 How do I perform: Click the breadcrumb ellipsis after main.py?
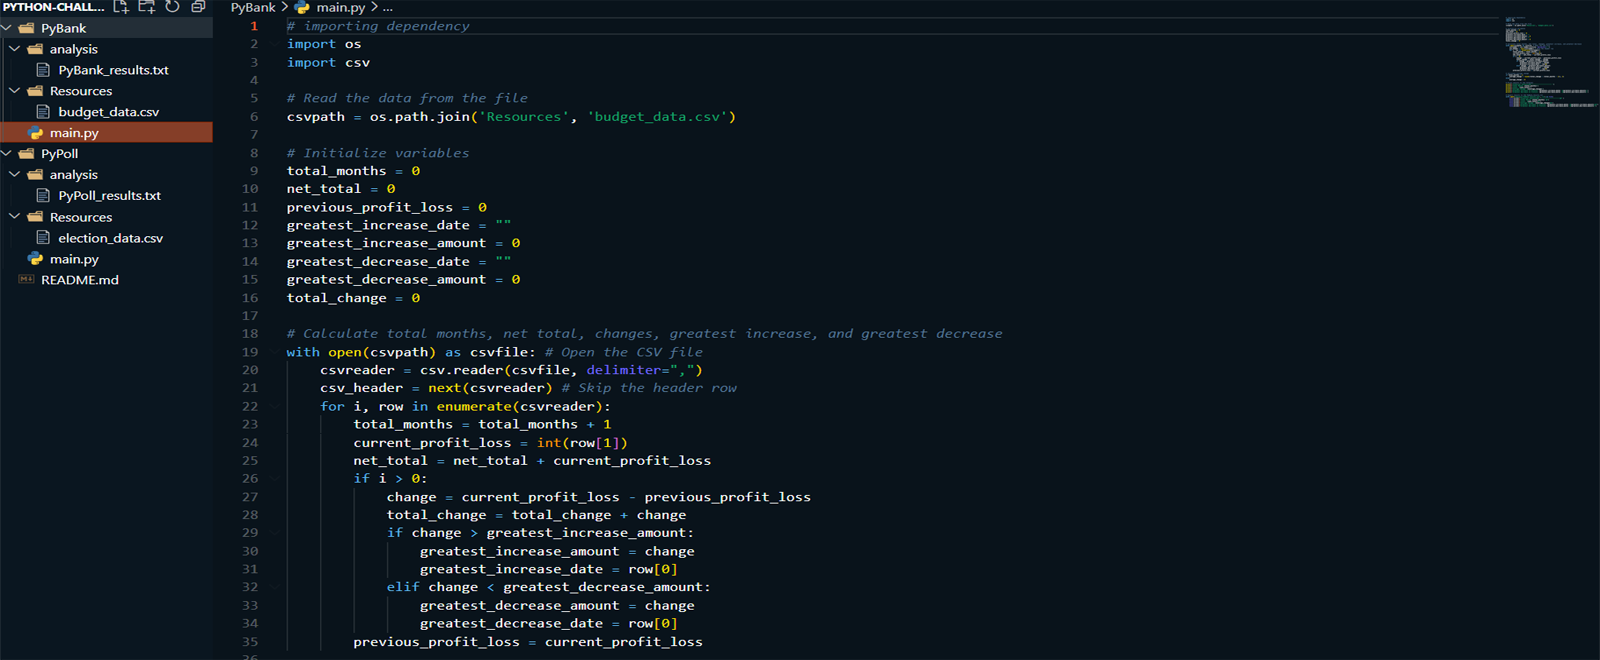pyautogui.click(x=388, y=7)
